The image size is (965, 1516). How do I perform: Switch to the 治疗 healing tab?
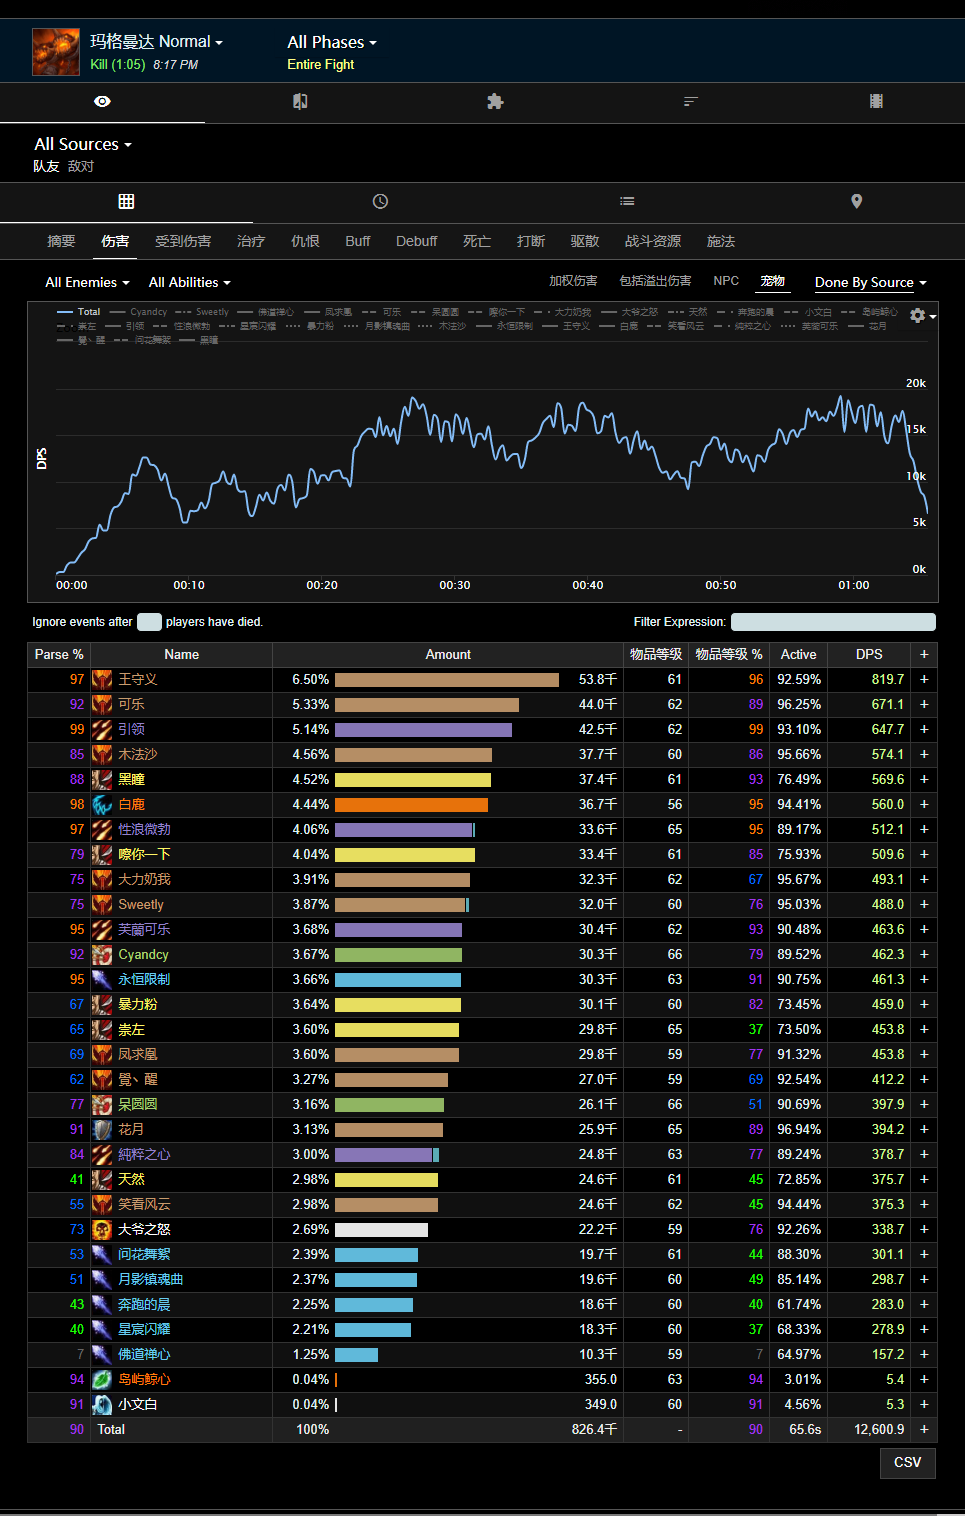coord(251,241)
